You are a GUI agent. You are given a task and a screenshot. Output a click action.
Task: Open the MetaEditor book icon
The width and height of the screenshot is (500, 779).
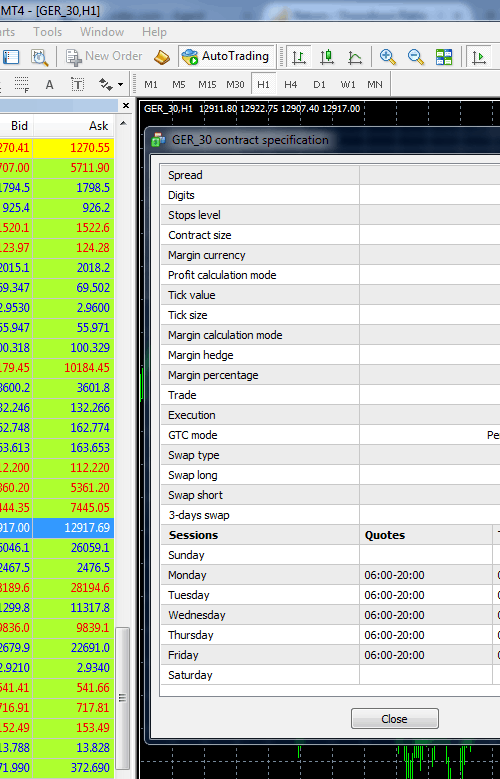162,57
